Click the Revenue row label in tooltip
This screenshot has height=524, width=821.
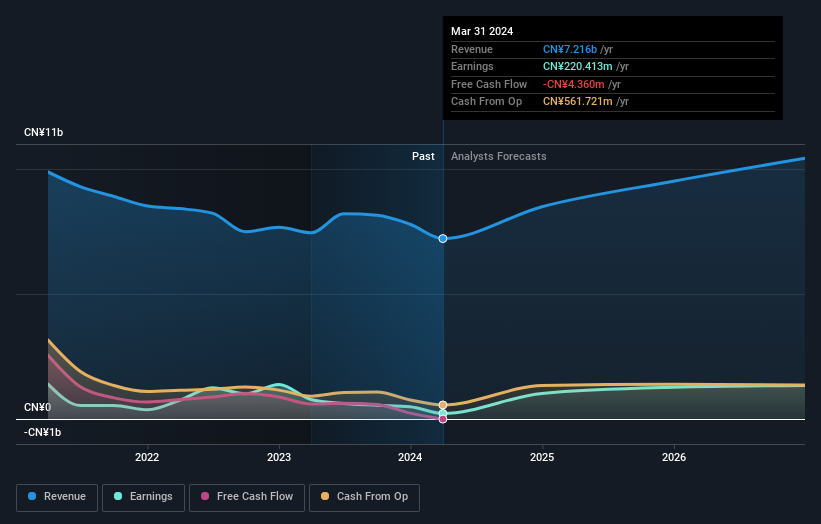point(472,49)
